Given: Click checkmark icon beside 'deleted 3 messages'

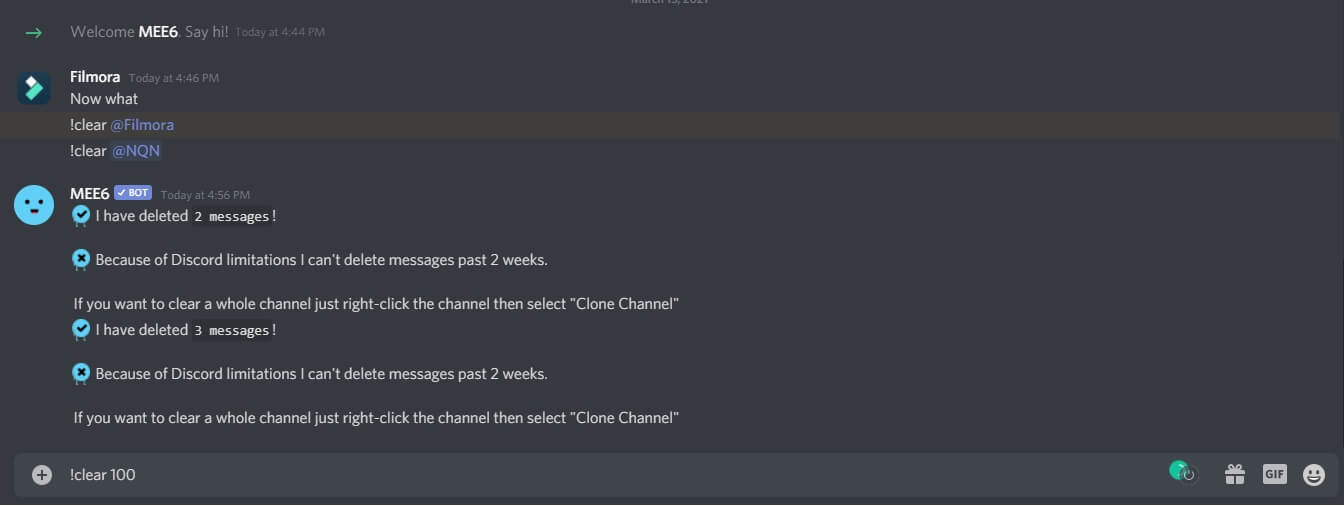Looking at the screenshot, I should click(x=81, y=329).
